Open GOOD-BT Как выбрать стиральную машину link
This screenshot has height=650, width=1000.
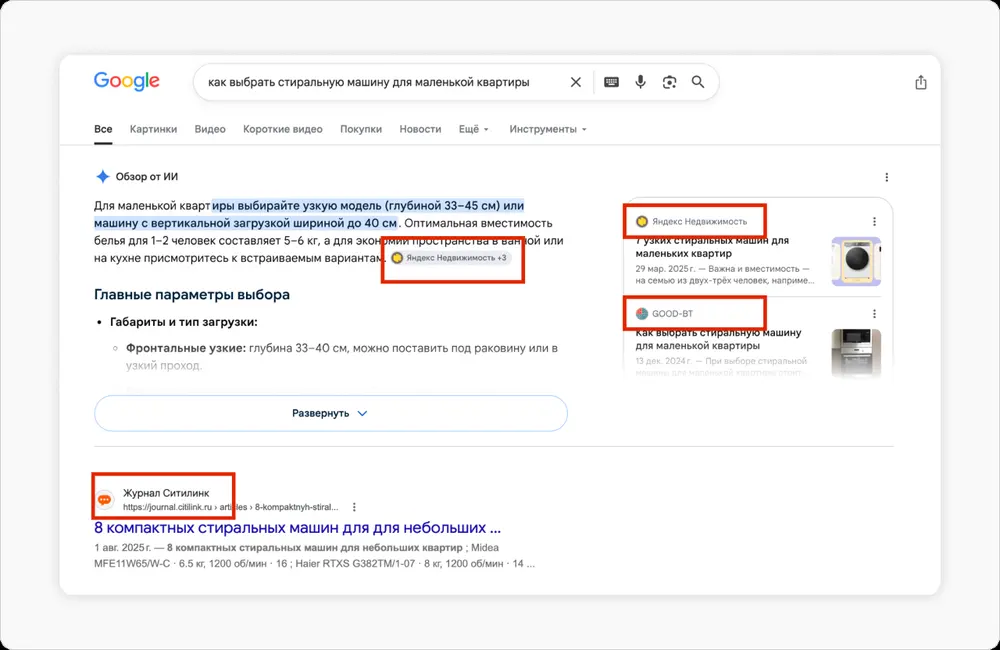pyautogui.click(x=718, y=339)
